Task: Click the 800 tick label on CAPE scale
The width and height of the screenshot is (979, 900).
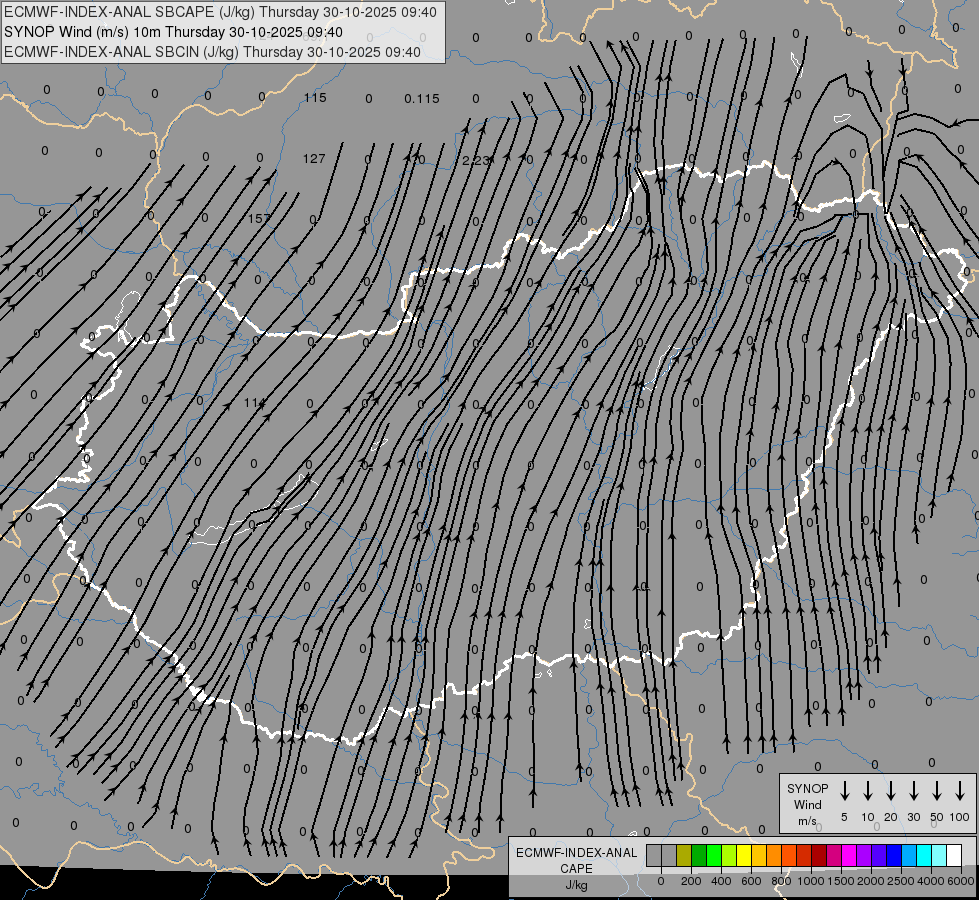Action: (x=781, y=881)
